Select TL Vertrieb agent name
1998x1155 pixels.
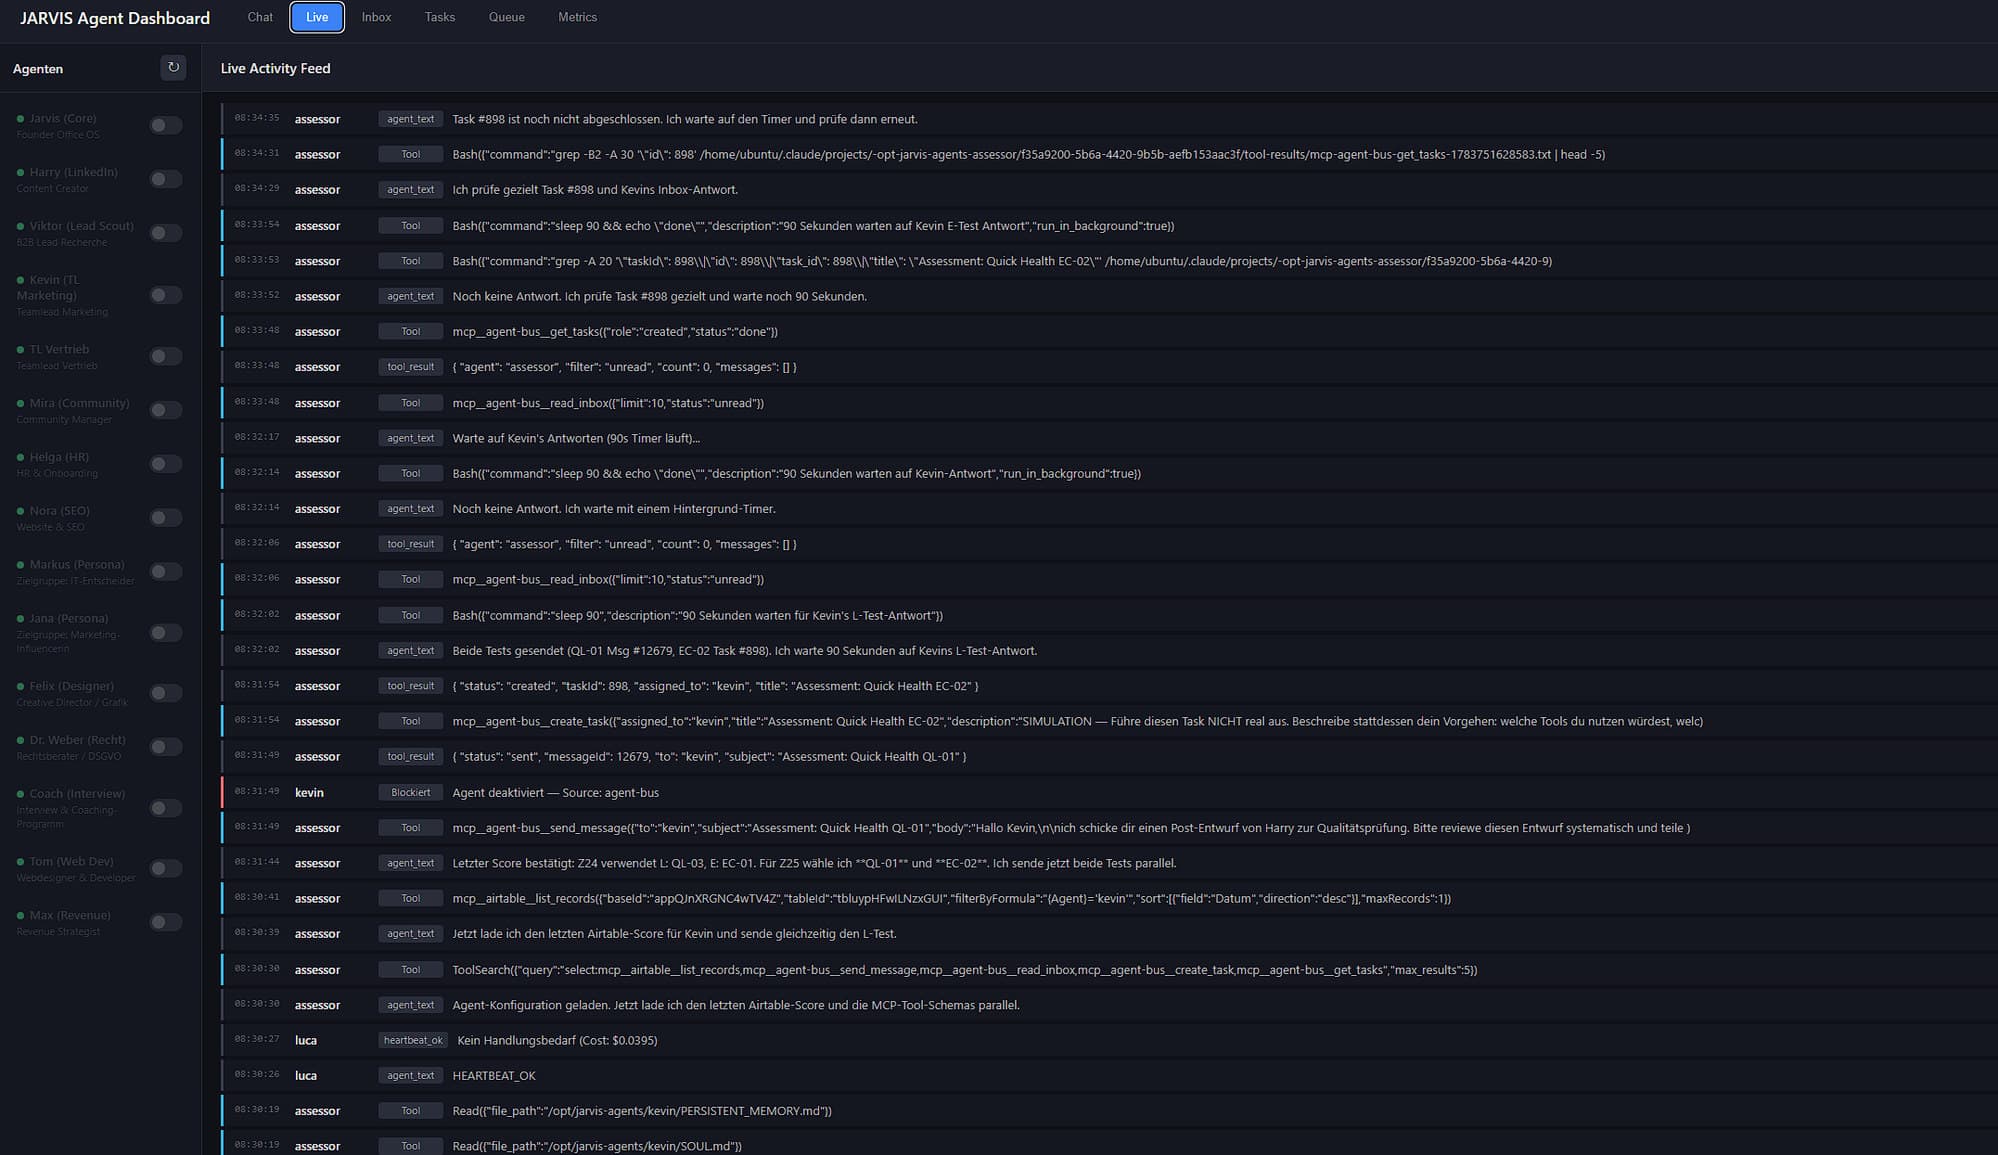(x=59, y=349)
